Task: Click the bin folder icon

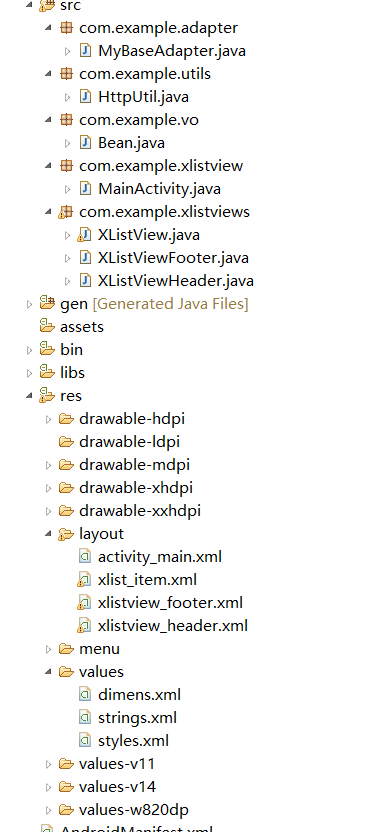Action: [x=47, y=350]
